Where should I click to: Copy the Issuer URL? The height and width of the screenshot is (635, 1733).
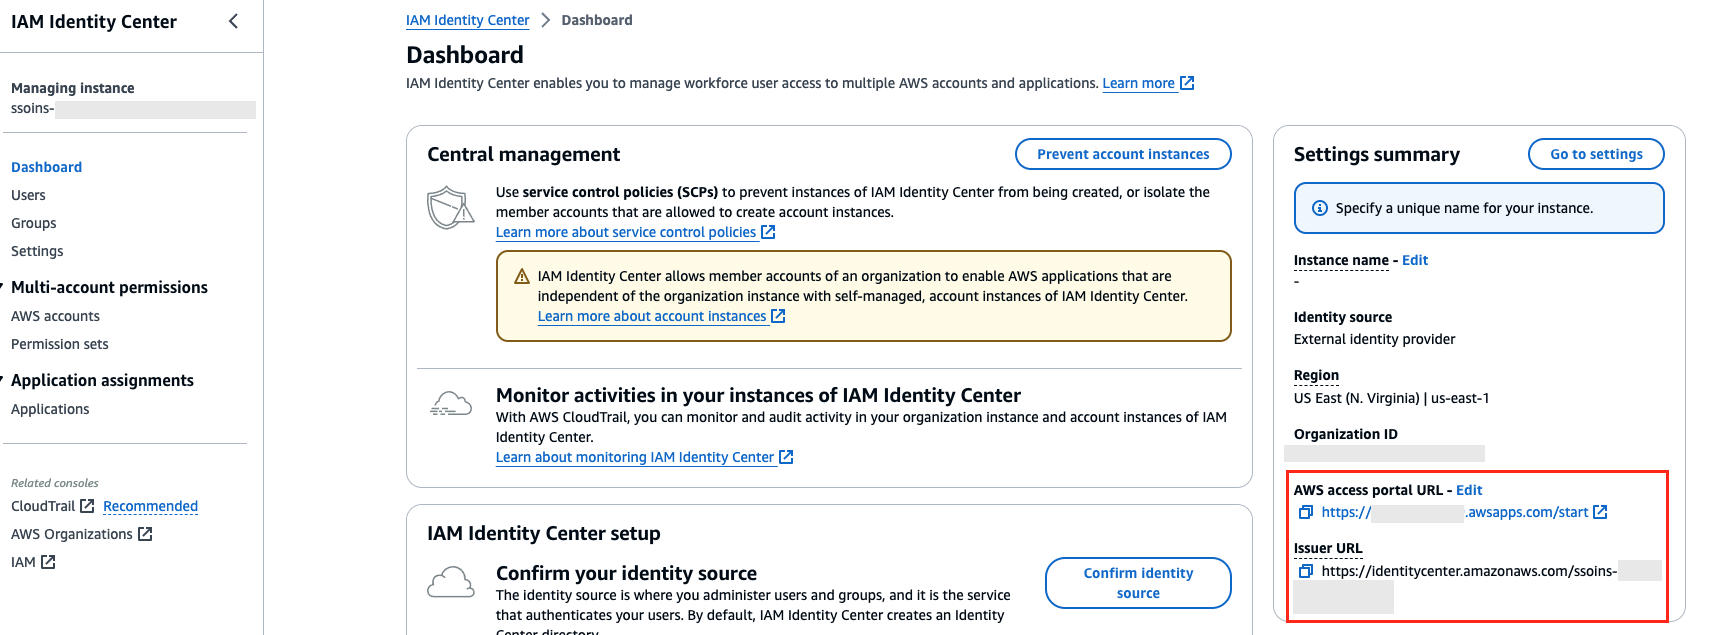(1305, 571)
